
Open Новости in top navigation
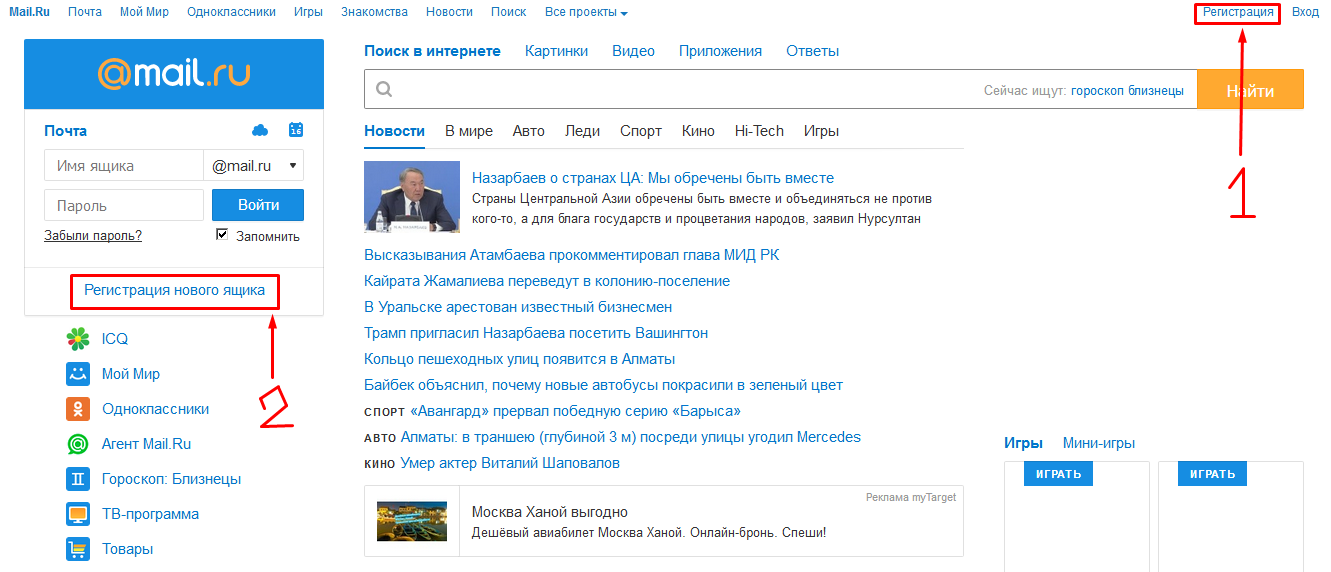pyautogui.click(x=449, y=12)
